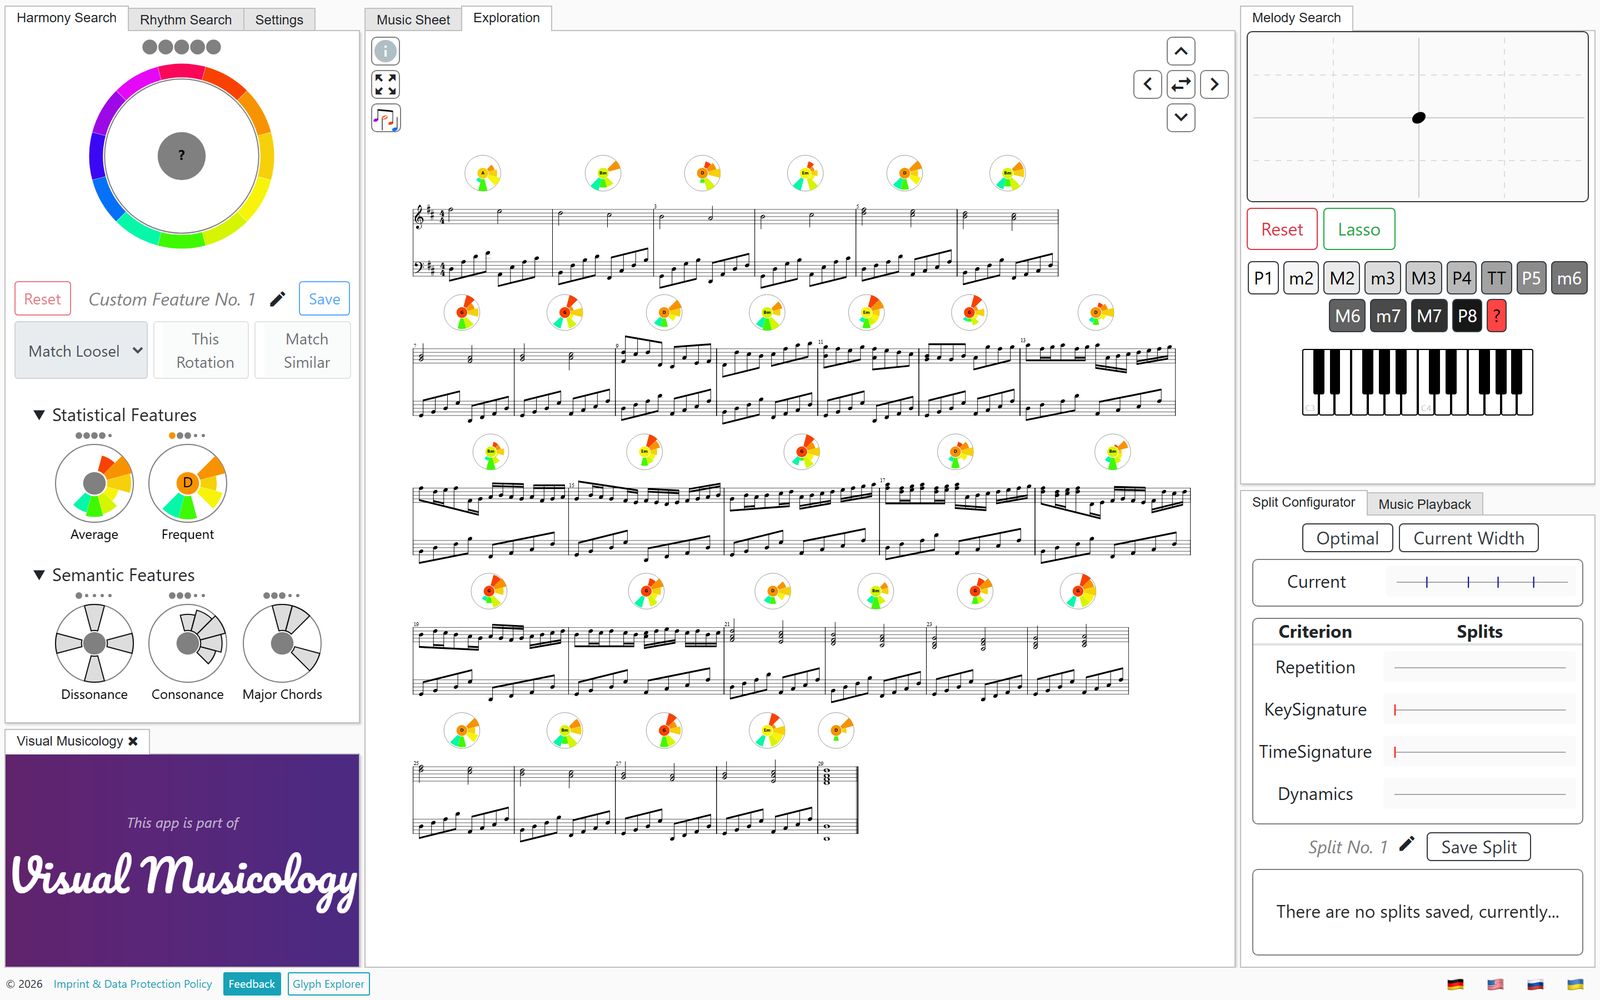
Task: Click the first harmony glyph above measure 1
Action: click(483, 174)
